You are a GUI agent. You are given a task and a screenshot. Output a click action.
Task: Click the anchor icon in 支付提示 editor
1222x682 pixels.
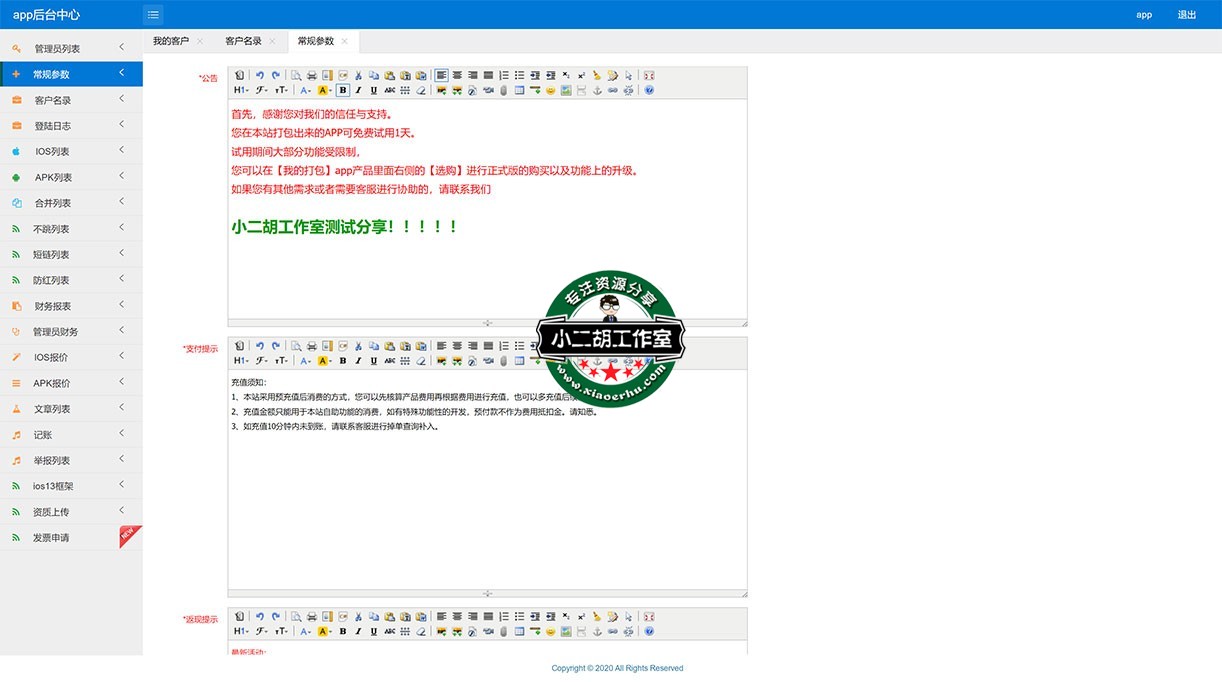[x=597, y=360]
